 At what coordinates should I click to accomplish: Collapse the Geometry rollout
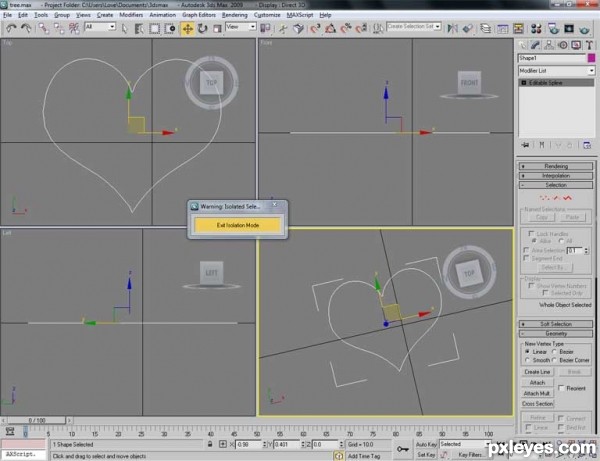(556, 334)
